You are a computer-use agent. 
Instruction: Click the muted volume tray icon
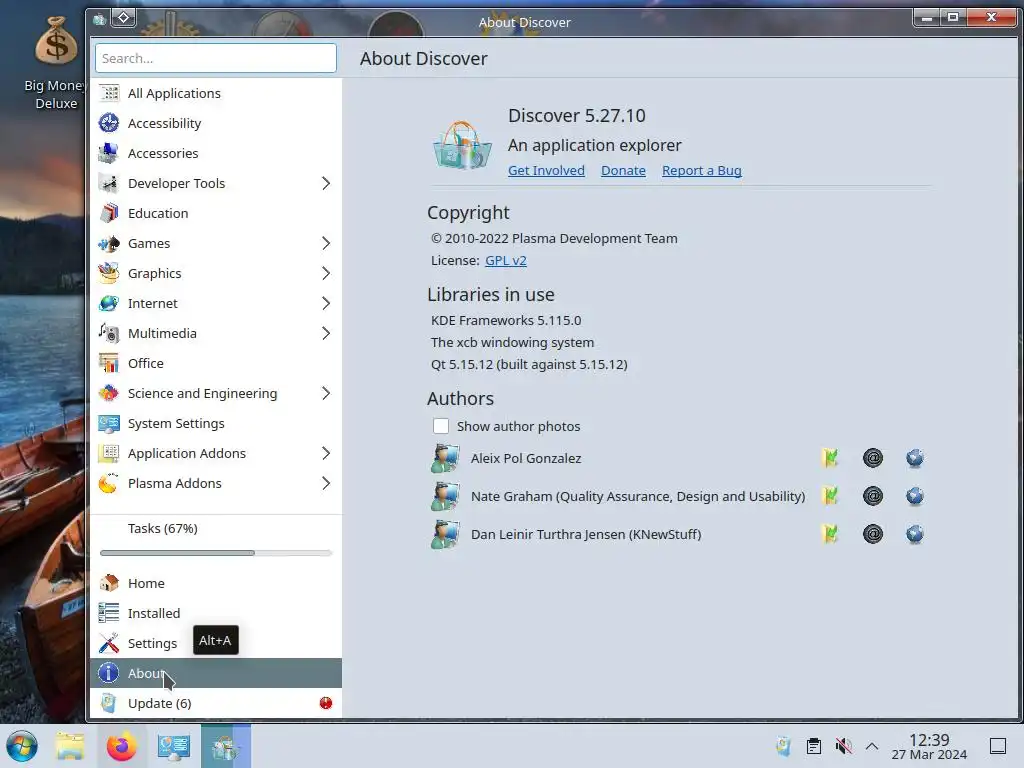(x=843, y=746)
